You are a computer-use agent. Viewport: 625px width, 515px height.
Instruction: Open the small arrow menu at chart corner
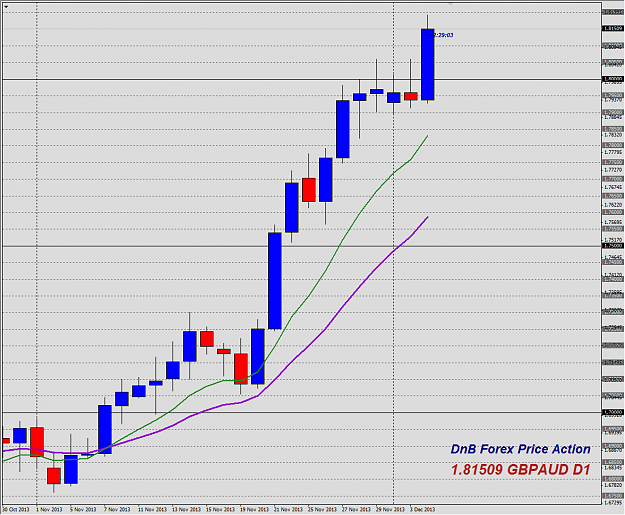coord(6,6)
